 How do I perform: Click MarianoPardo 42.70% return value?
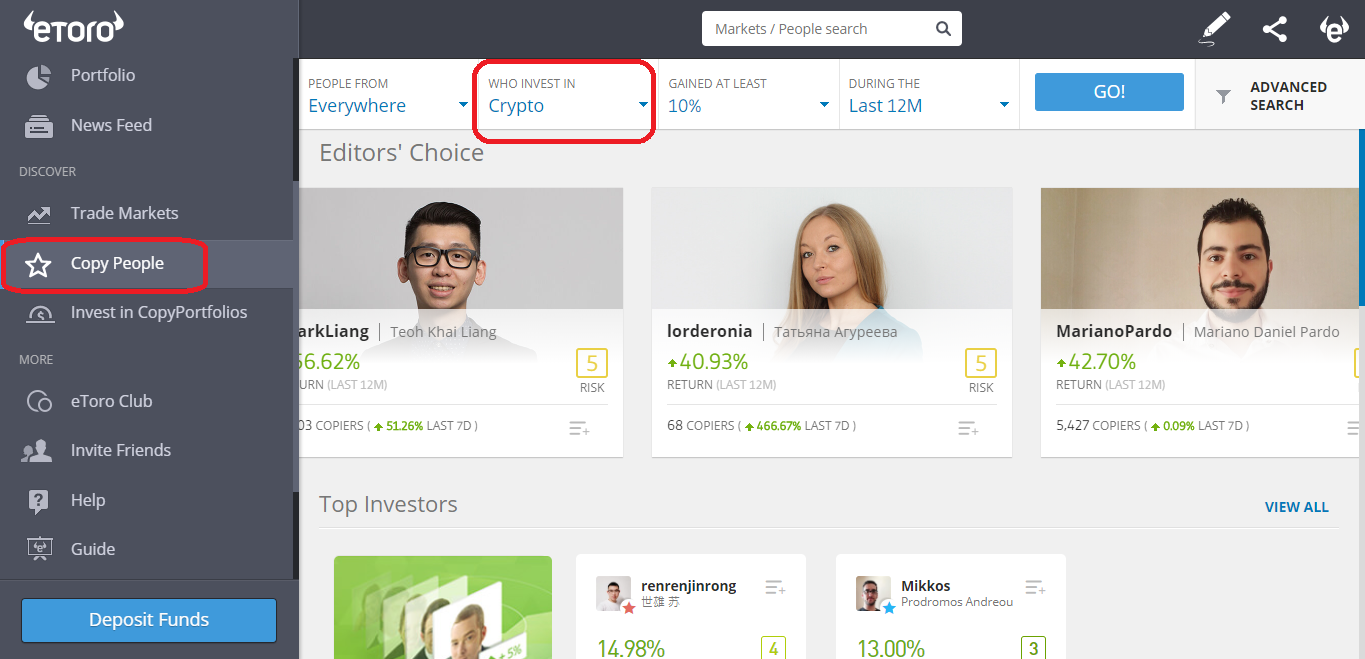coord(1097,362)
